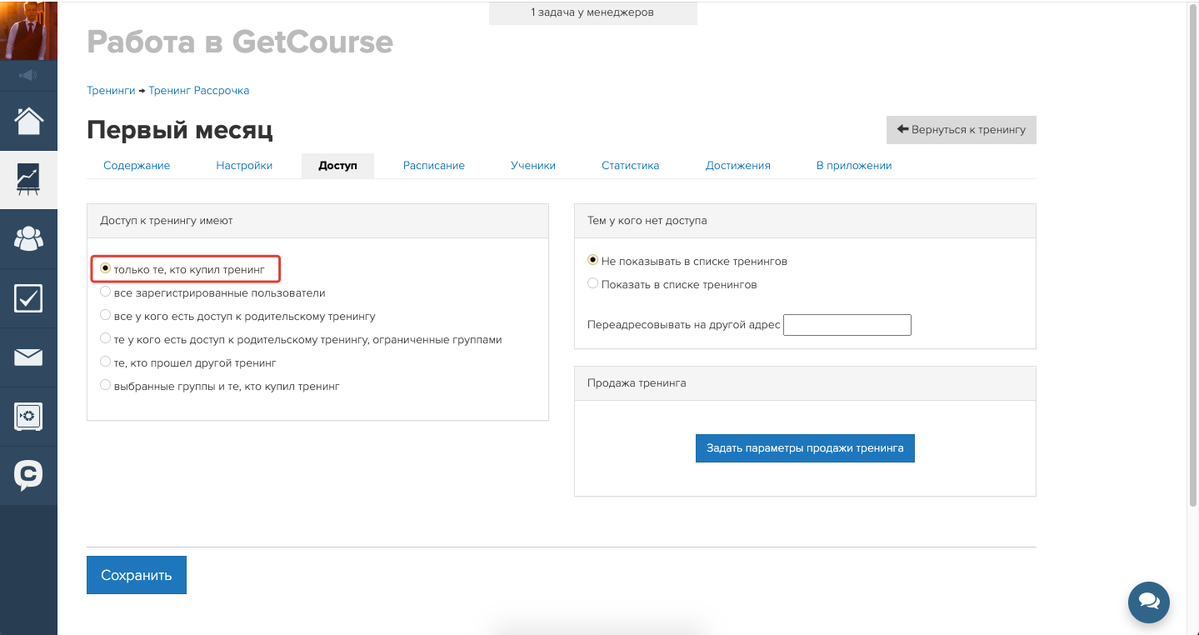Open the chat bubble icon in sidebar
The width and height of the screenshot is (1199, 635).
(x=28, y=475)
